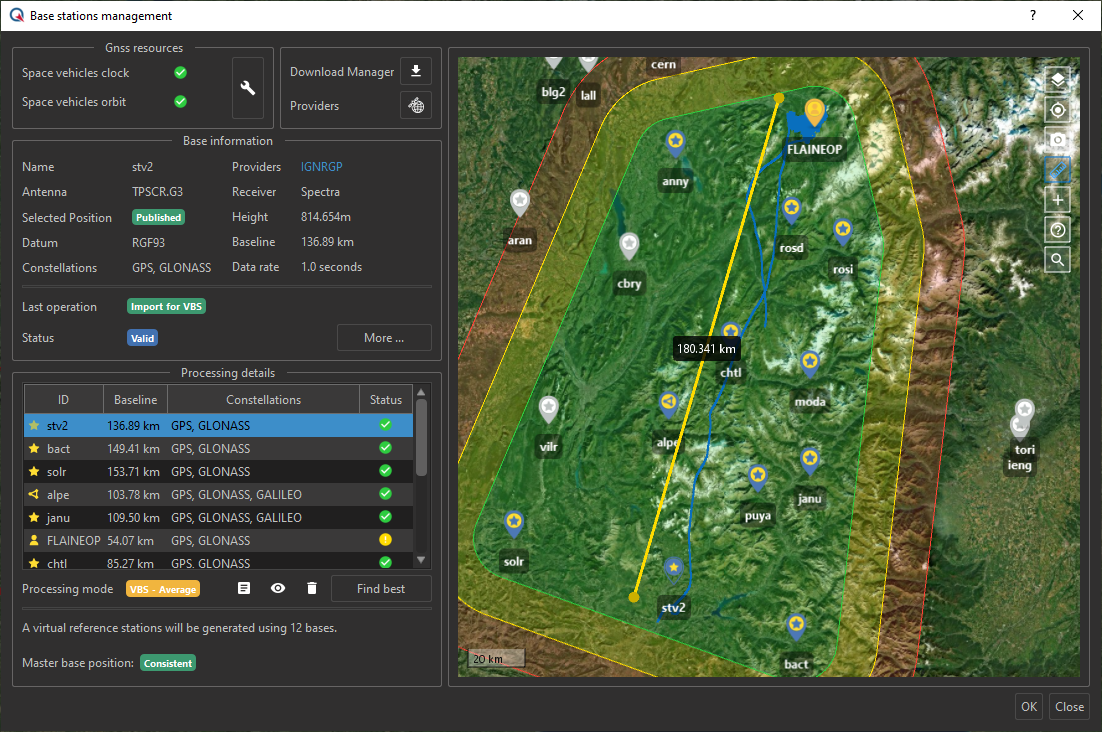
Task: Open the map layers selector
Action: point(1057,80)
